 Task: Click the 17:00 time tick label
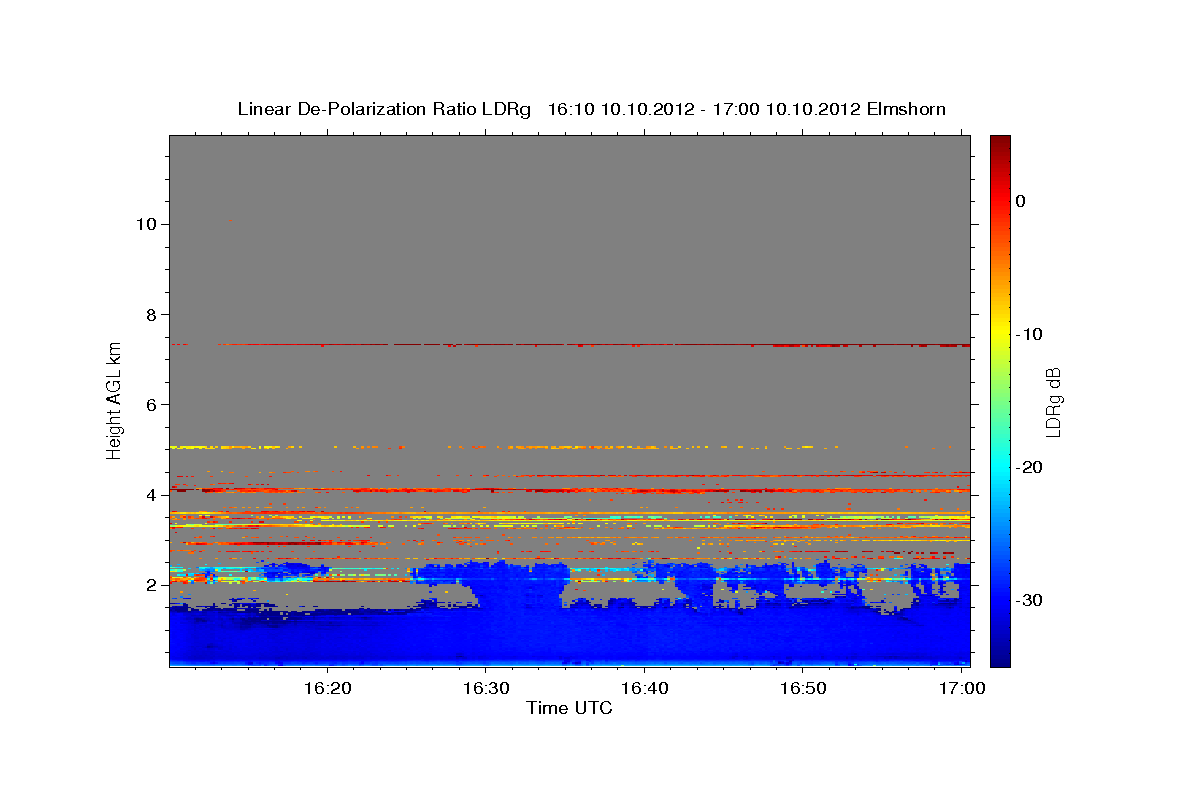(962, 689)
